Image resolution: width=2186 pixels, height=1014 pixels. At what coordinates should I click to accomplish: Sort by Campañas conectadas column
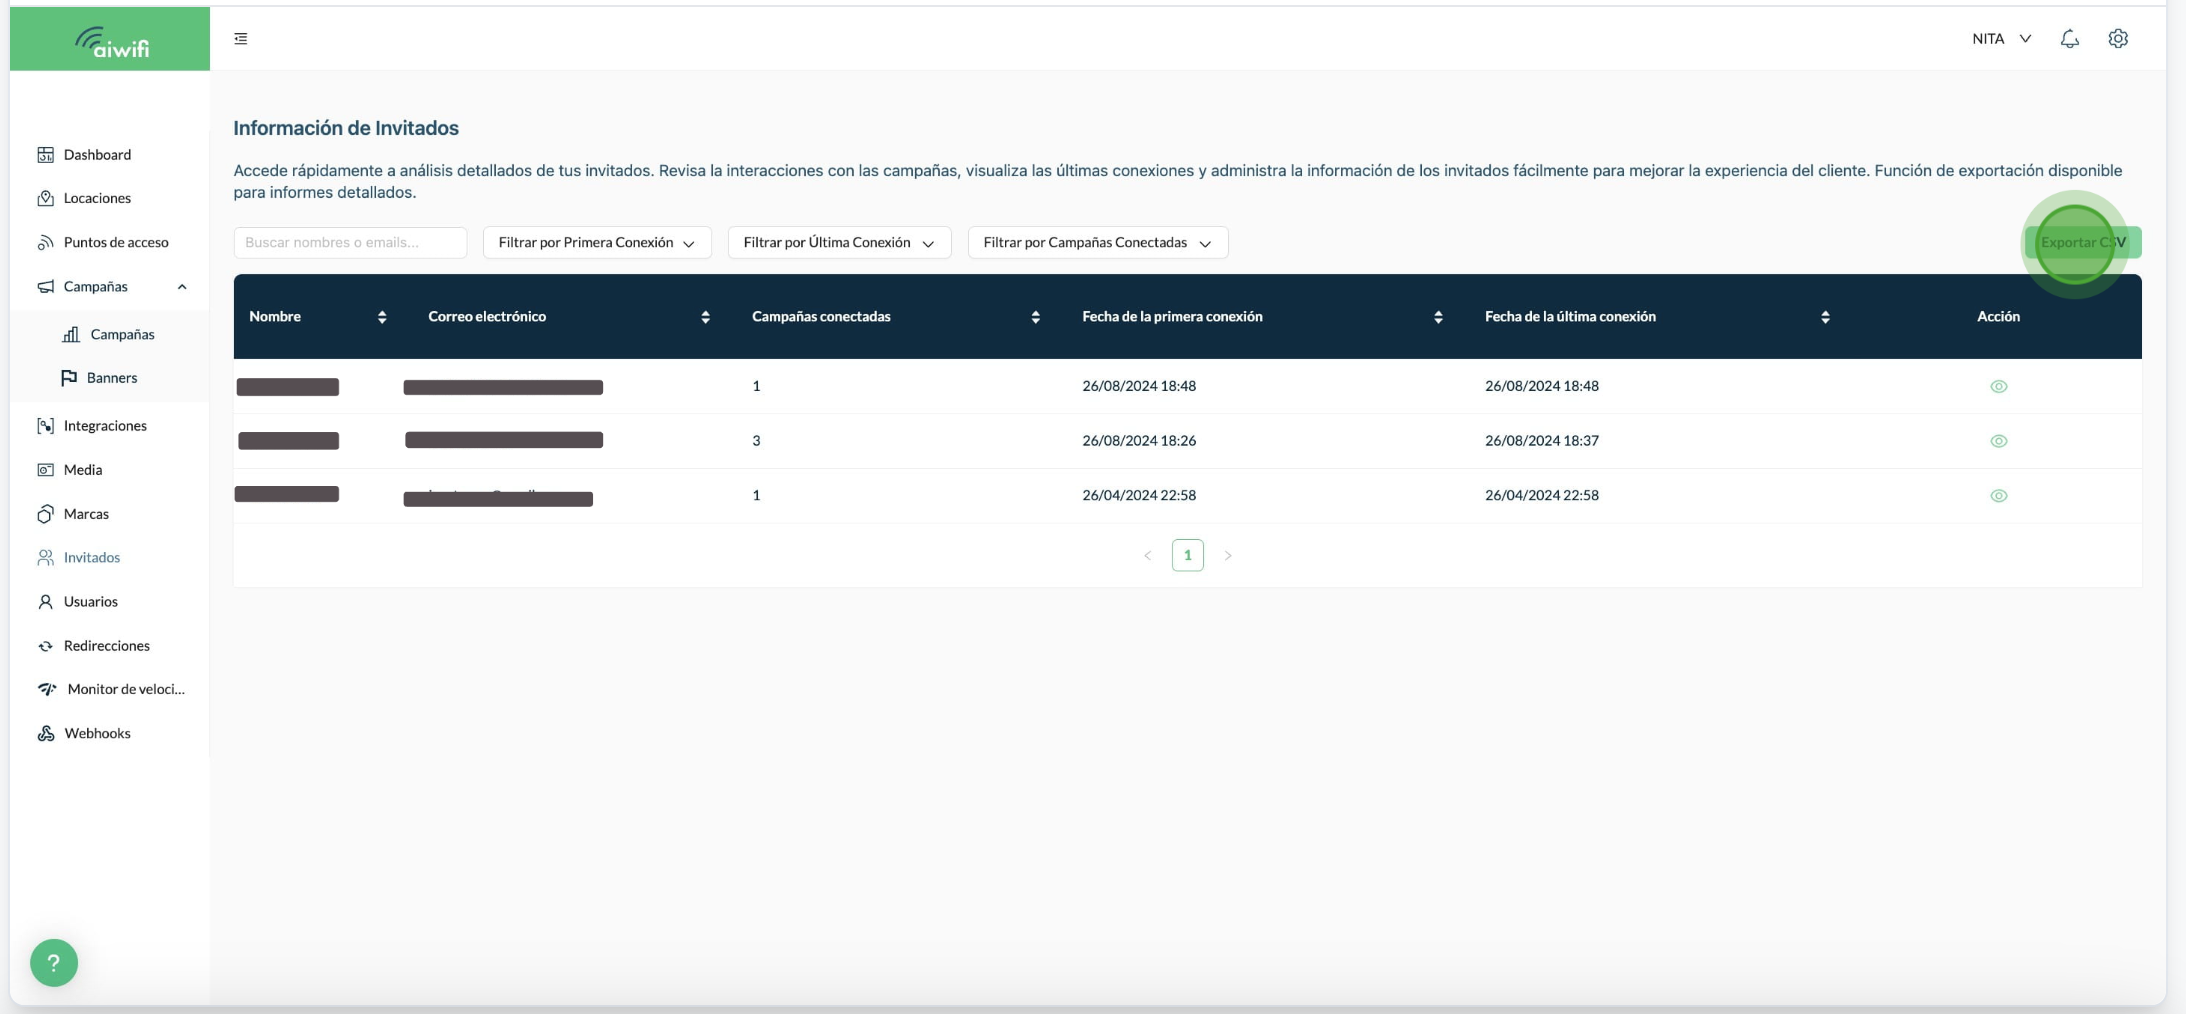click(1036, 317)
